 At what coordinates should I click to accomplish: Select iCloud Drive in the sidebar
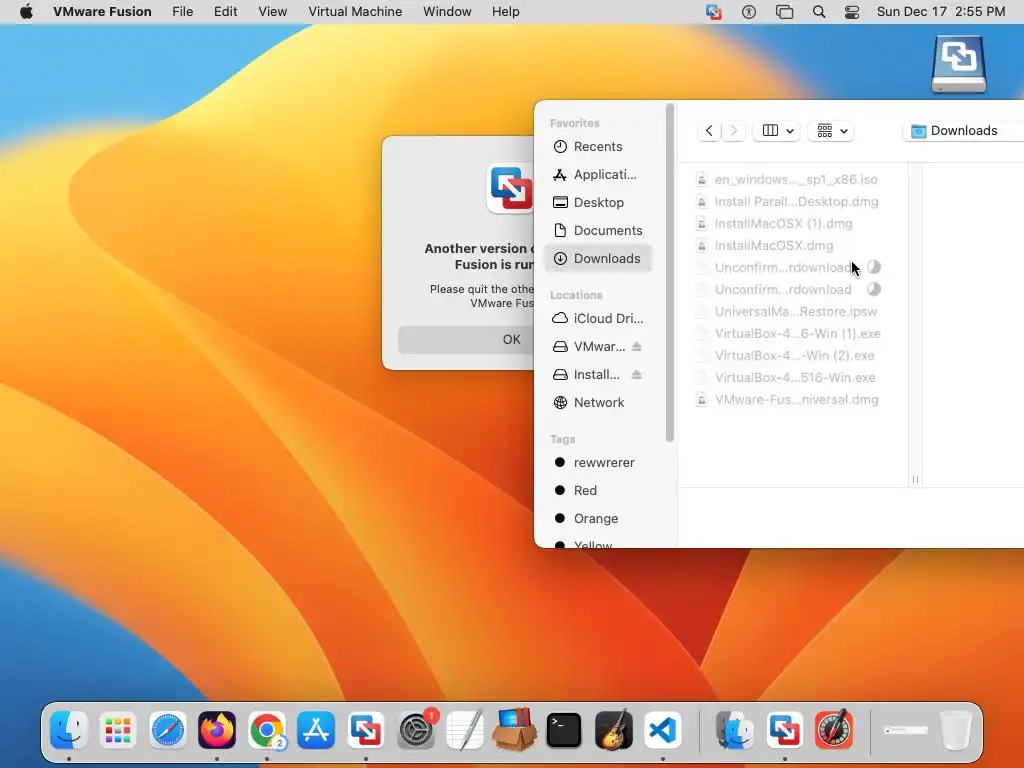coord(598,318)
